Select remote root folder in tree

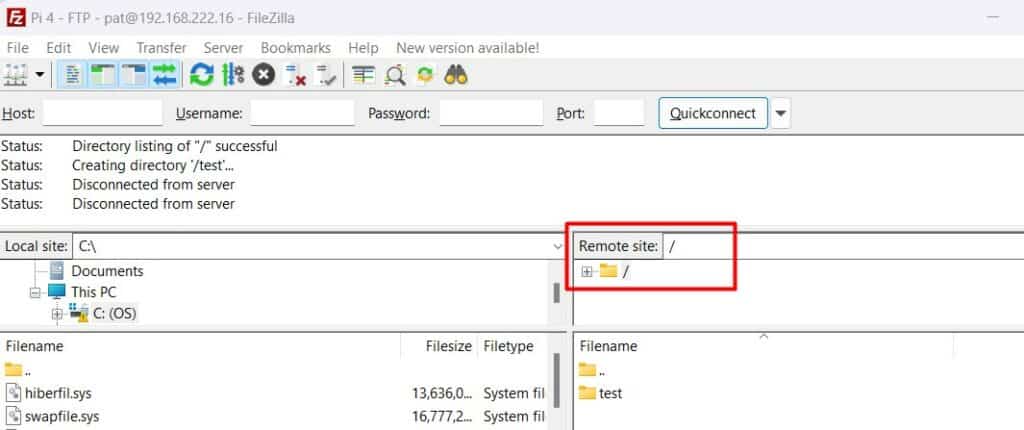tap(626, 271)
